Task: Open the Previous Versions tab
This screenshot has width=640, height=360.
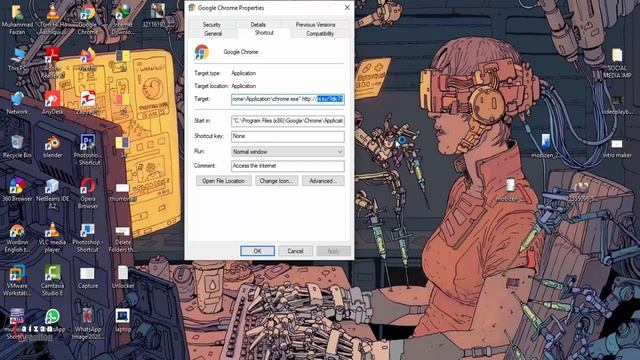Action: tap(315, 24)
